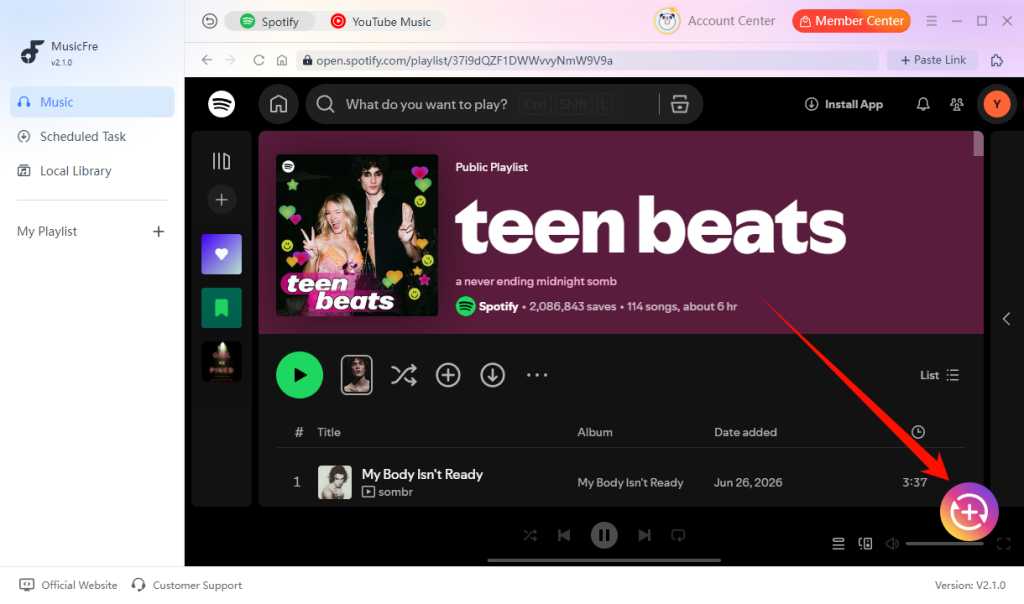1024x604 pixels.
Task: Open Member Center
Action: coord(851,21)
